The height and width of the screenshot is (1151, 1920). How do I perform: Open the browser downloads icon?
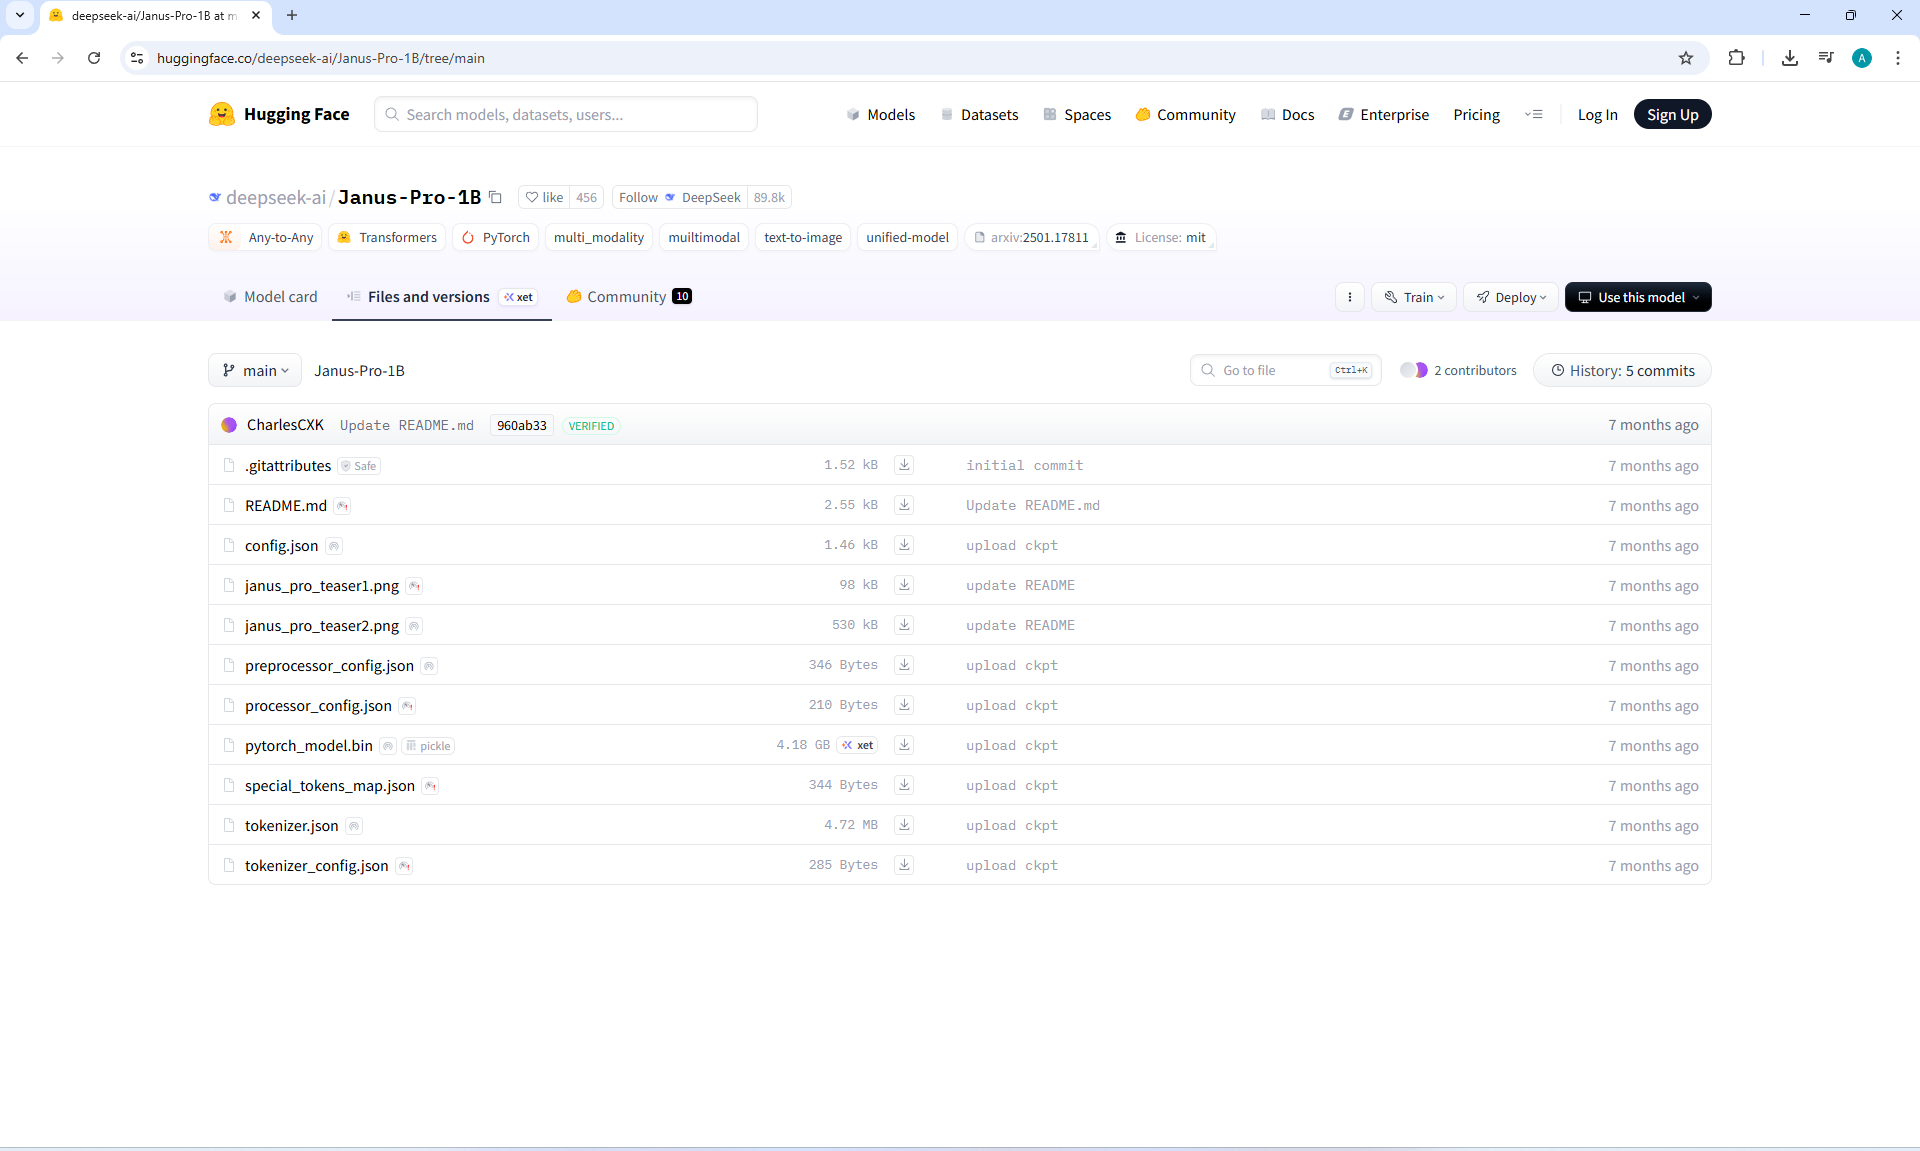[1790, 58]
